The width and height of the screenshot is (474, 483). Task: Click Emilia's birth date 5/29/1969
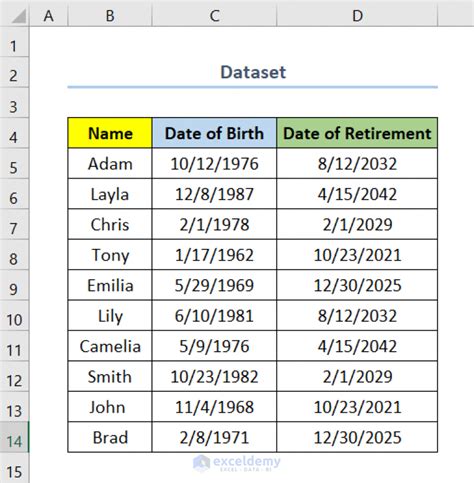pos(214,285)
